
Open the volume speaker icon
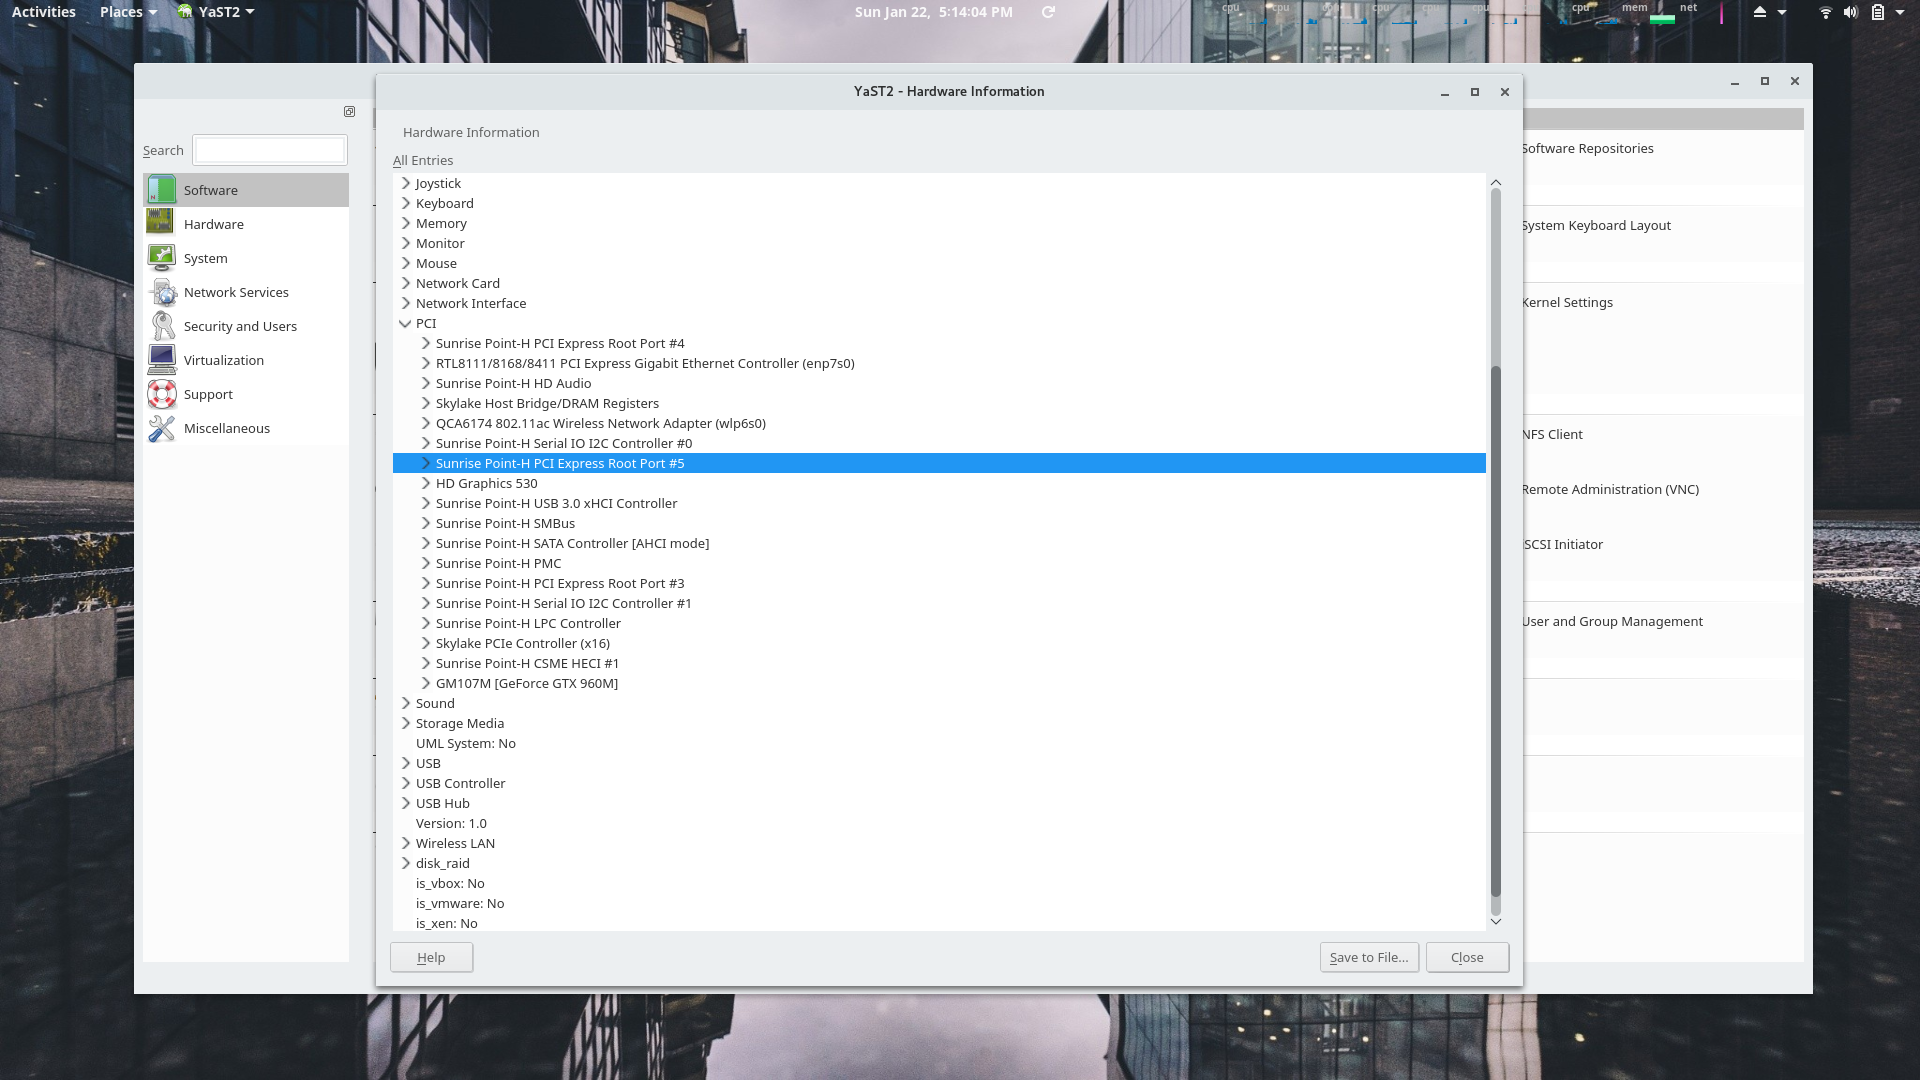coord(1851,12)
